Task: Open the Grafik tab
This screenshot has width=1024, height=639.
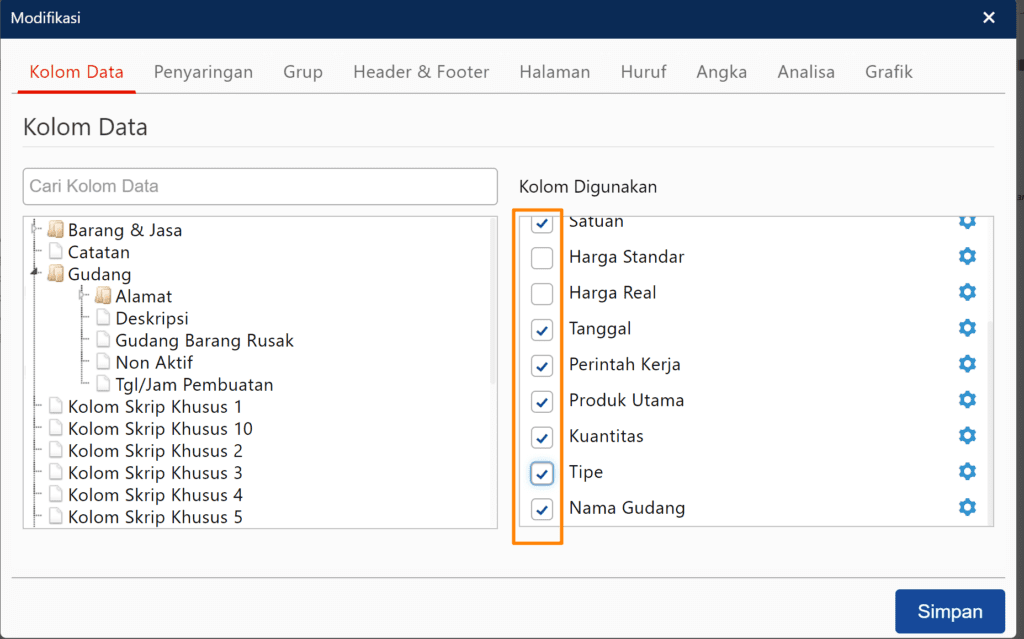Action: pos(888,71)
